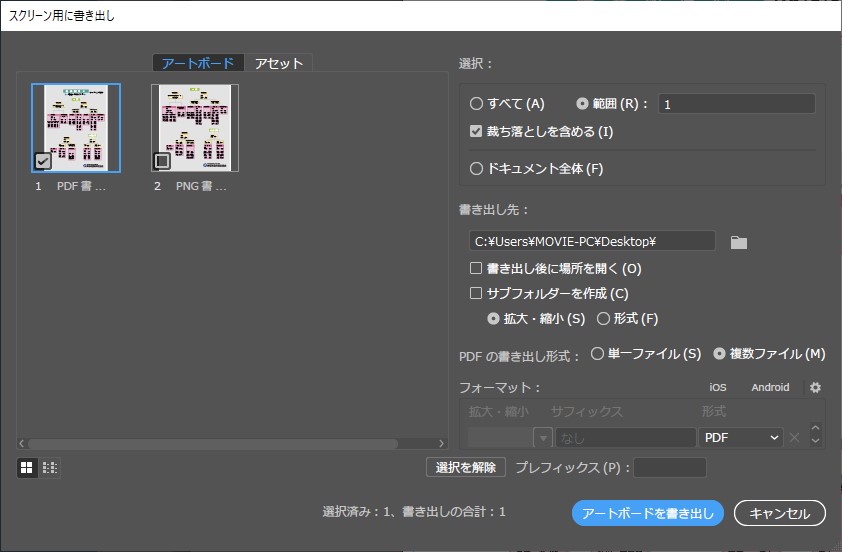Open advanced format settings gear icon

pyautogui.click(x=815, y=388)
